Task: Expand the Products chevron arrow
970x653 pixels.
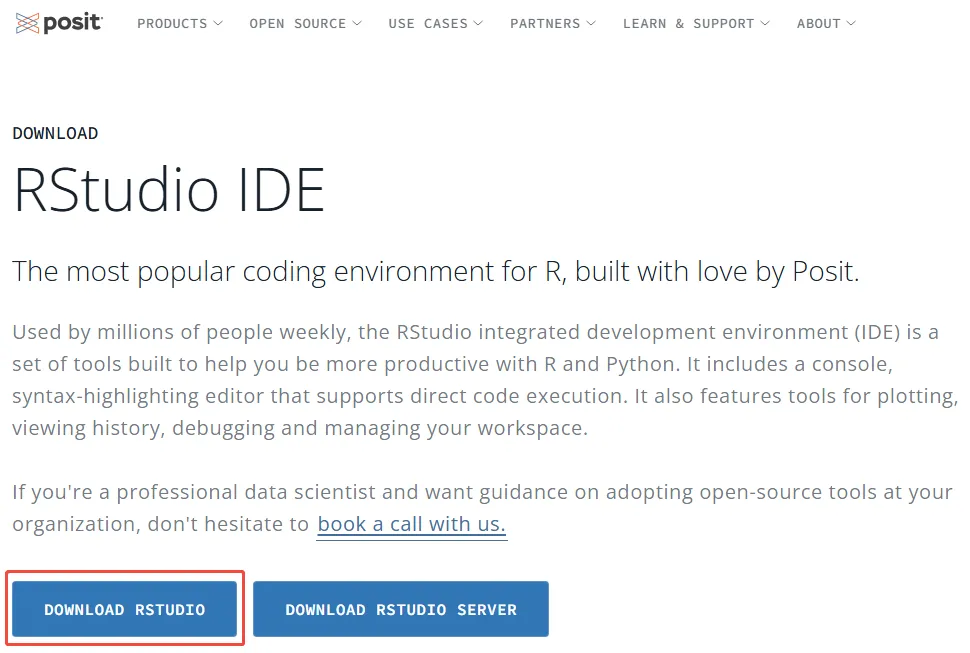Action: point(218,23)
